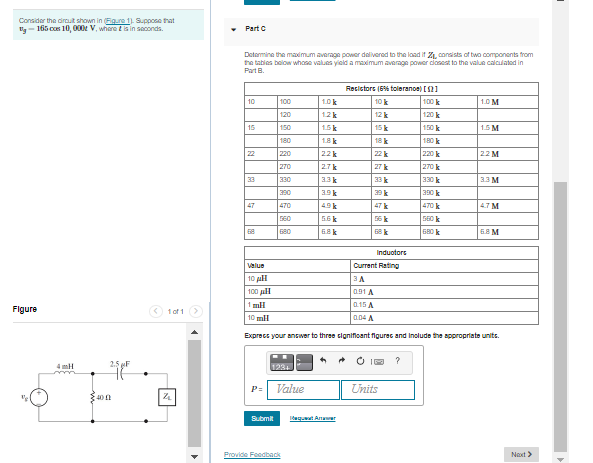Select the 1 mH inductor value
The height and width of the screenshot is (463, 593).
click(297, 305)
